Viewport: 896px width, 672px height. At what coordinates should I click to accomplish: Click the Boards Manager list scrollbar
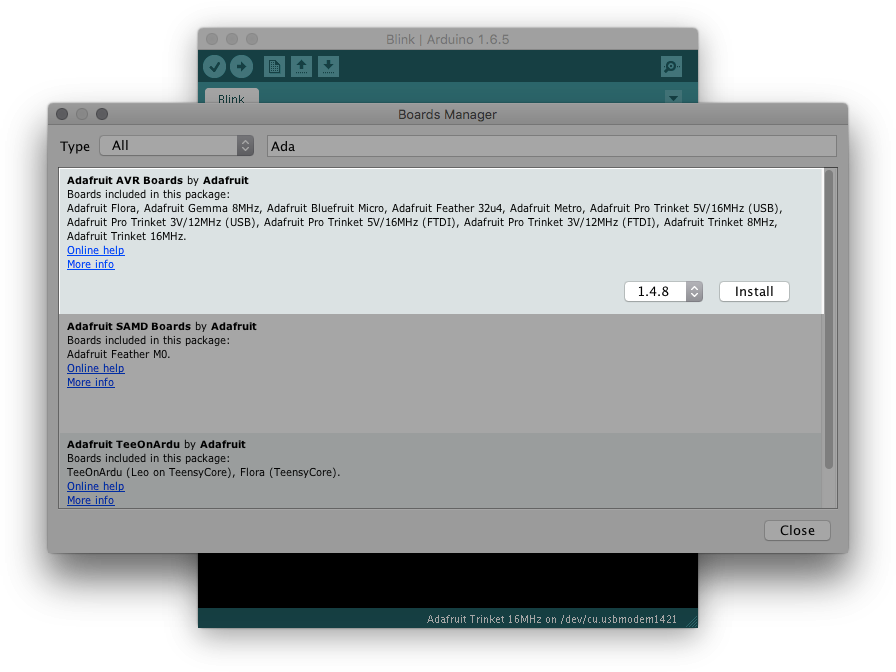coord(829,319)
